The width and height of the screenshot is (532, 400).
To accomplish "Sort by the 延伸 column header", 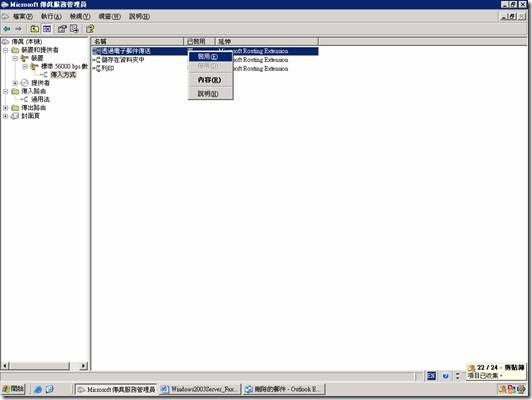I will [x=267, y=41].
